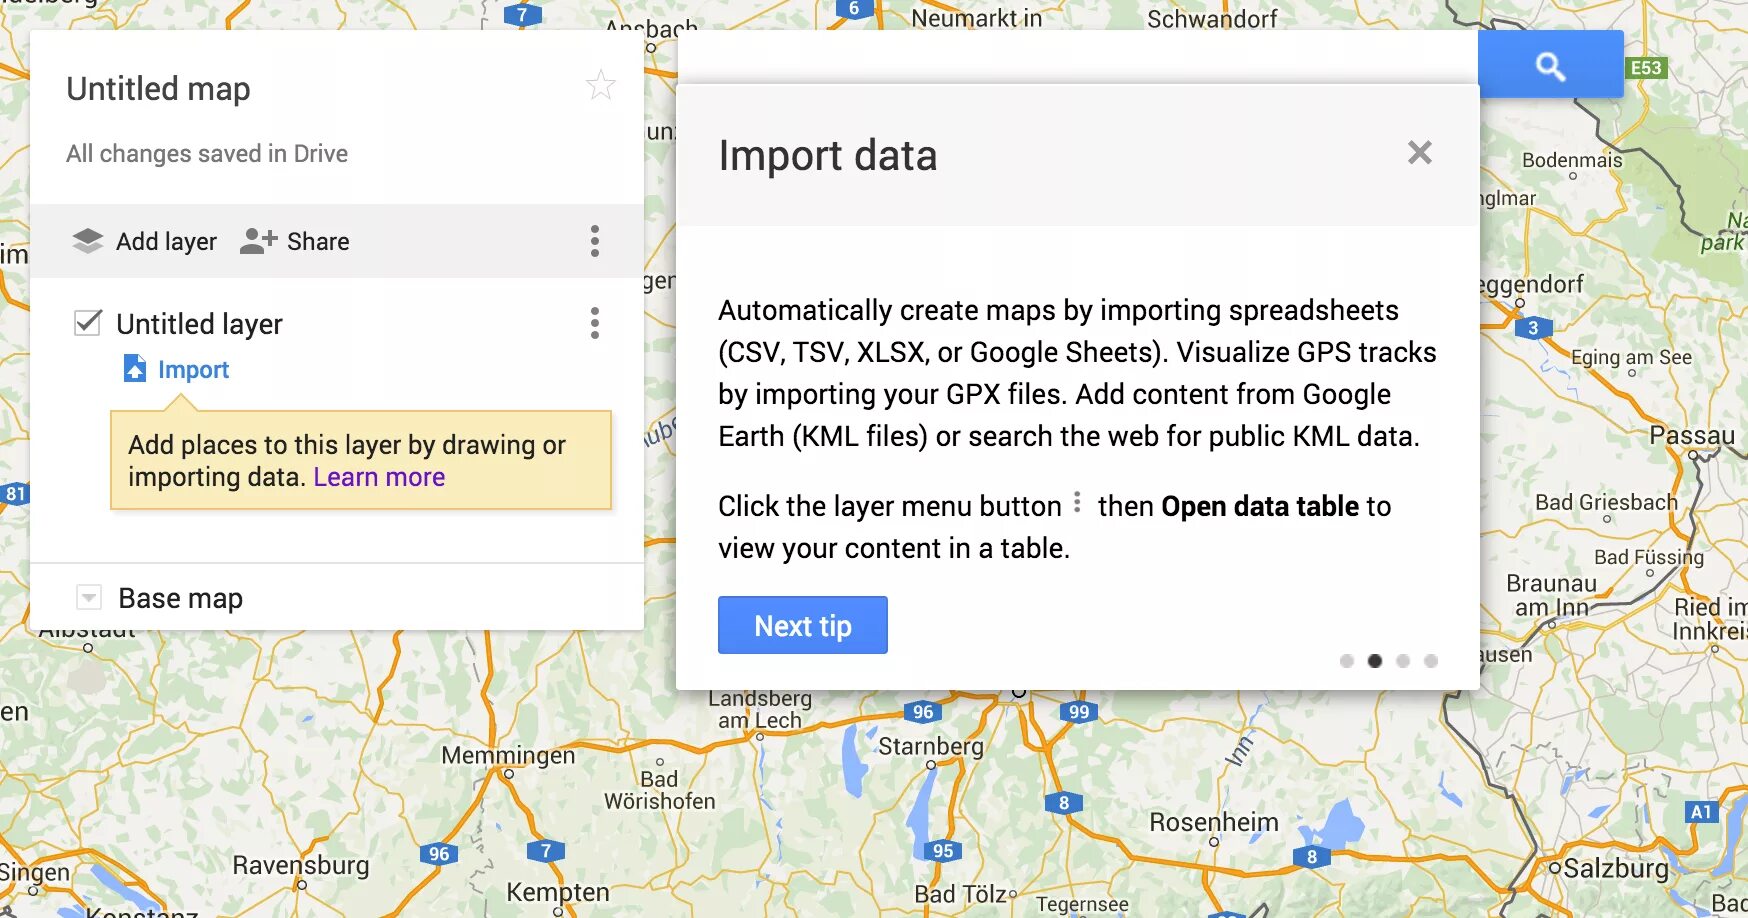
Task: Click the Untitled map title
Action: [159, 89]
